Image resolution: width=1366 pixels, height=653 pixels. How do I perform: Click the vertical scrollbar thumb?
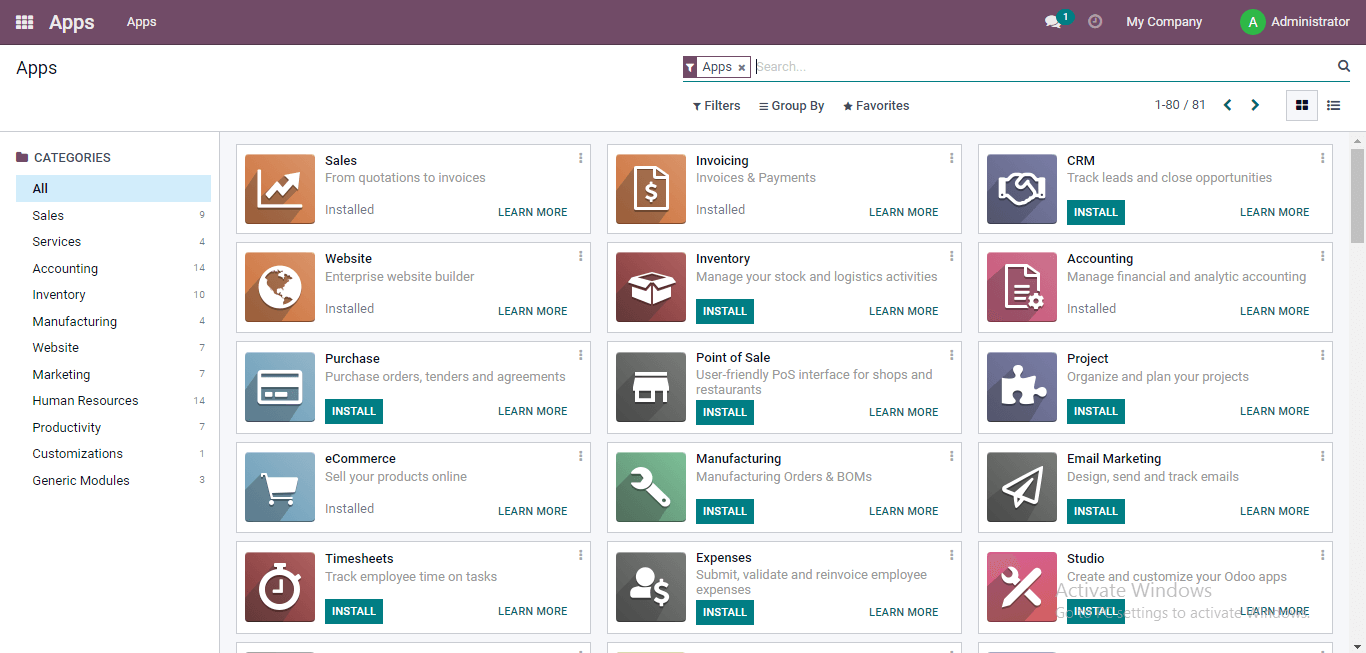point(1357,195)
